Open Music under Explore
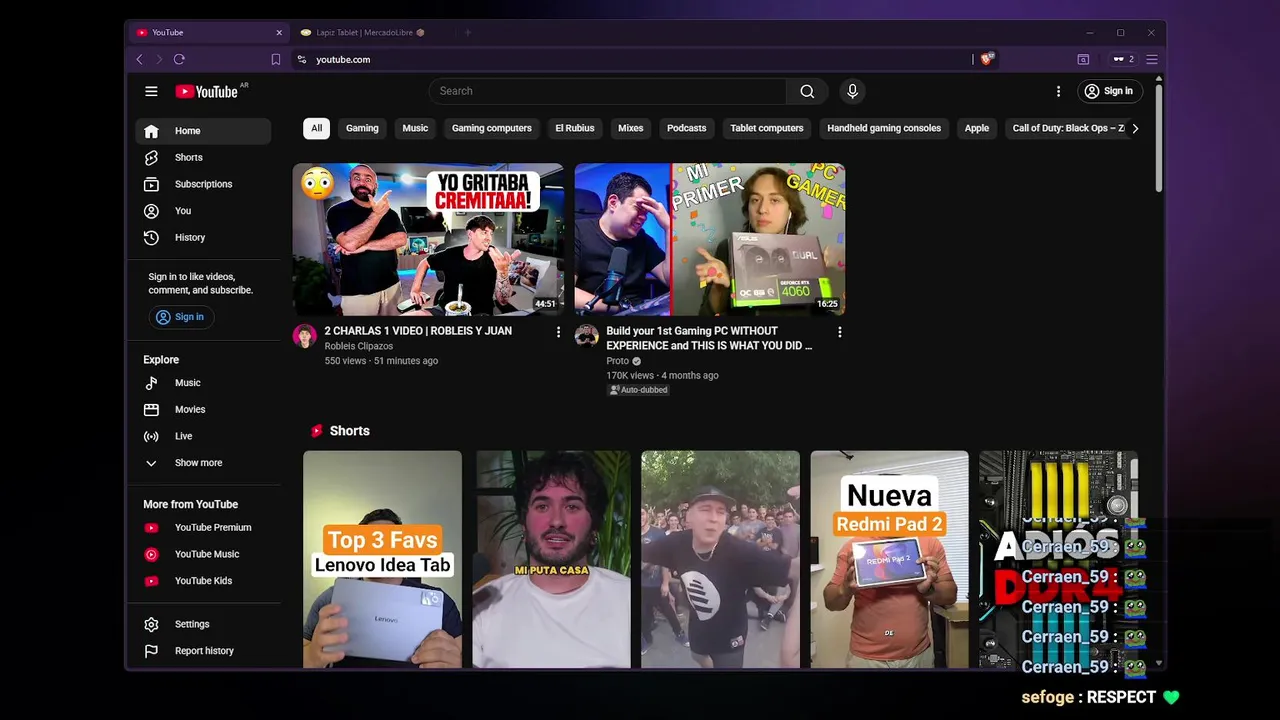Viewport: 1280px width, 720px height. pyautogui.click(x=203, y=383)
